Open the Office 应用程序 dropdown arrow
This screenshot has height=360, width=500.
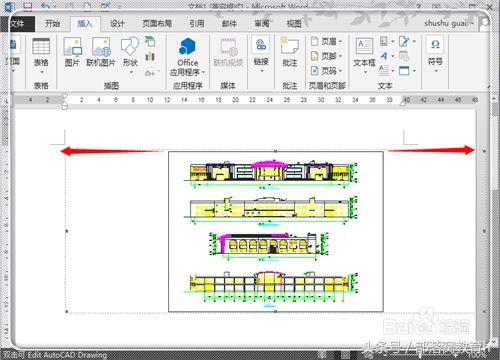tap(203, 72)
